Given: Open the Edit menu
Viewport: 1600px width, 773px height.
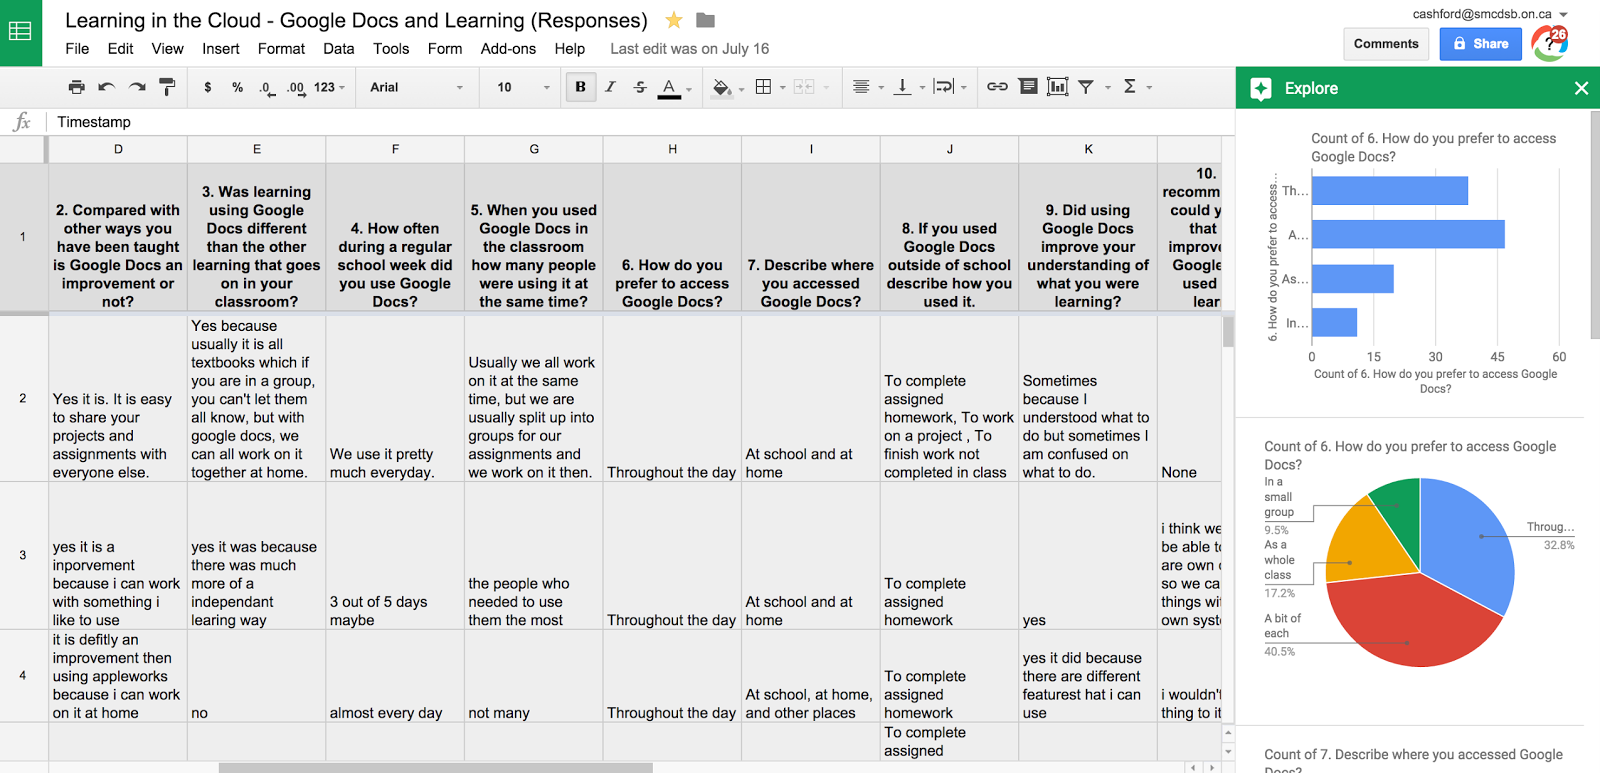Looking at the screenshot, I should (120, 48).
